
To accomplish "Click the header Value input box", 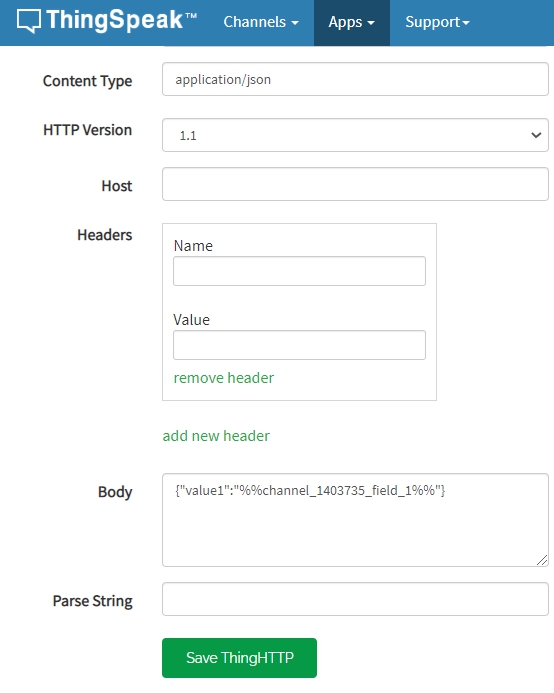I will click(299, 345).
